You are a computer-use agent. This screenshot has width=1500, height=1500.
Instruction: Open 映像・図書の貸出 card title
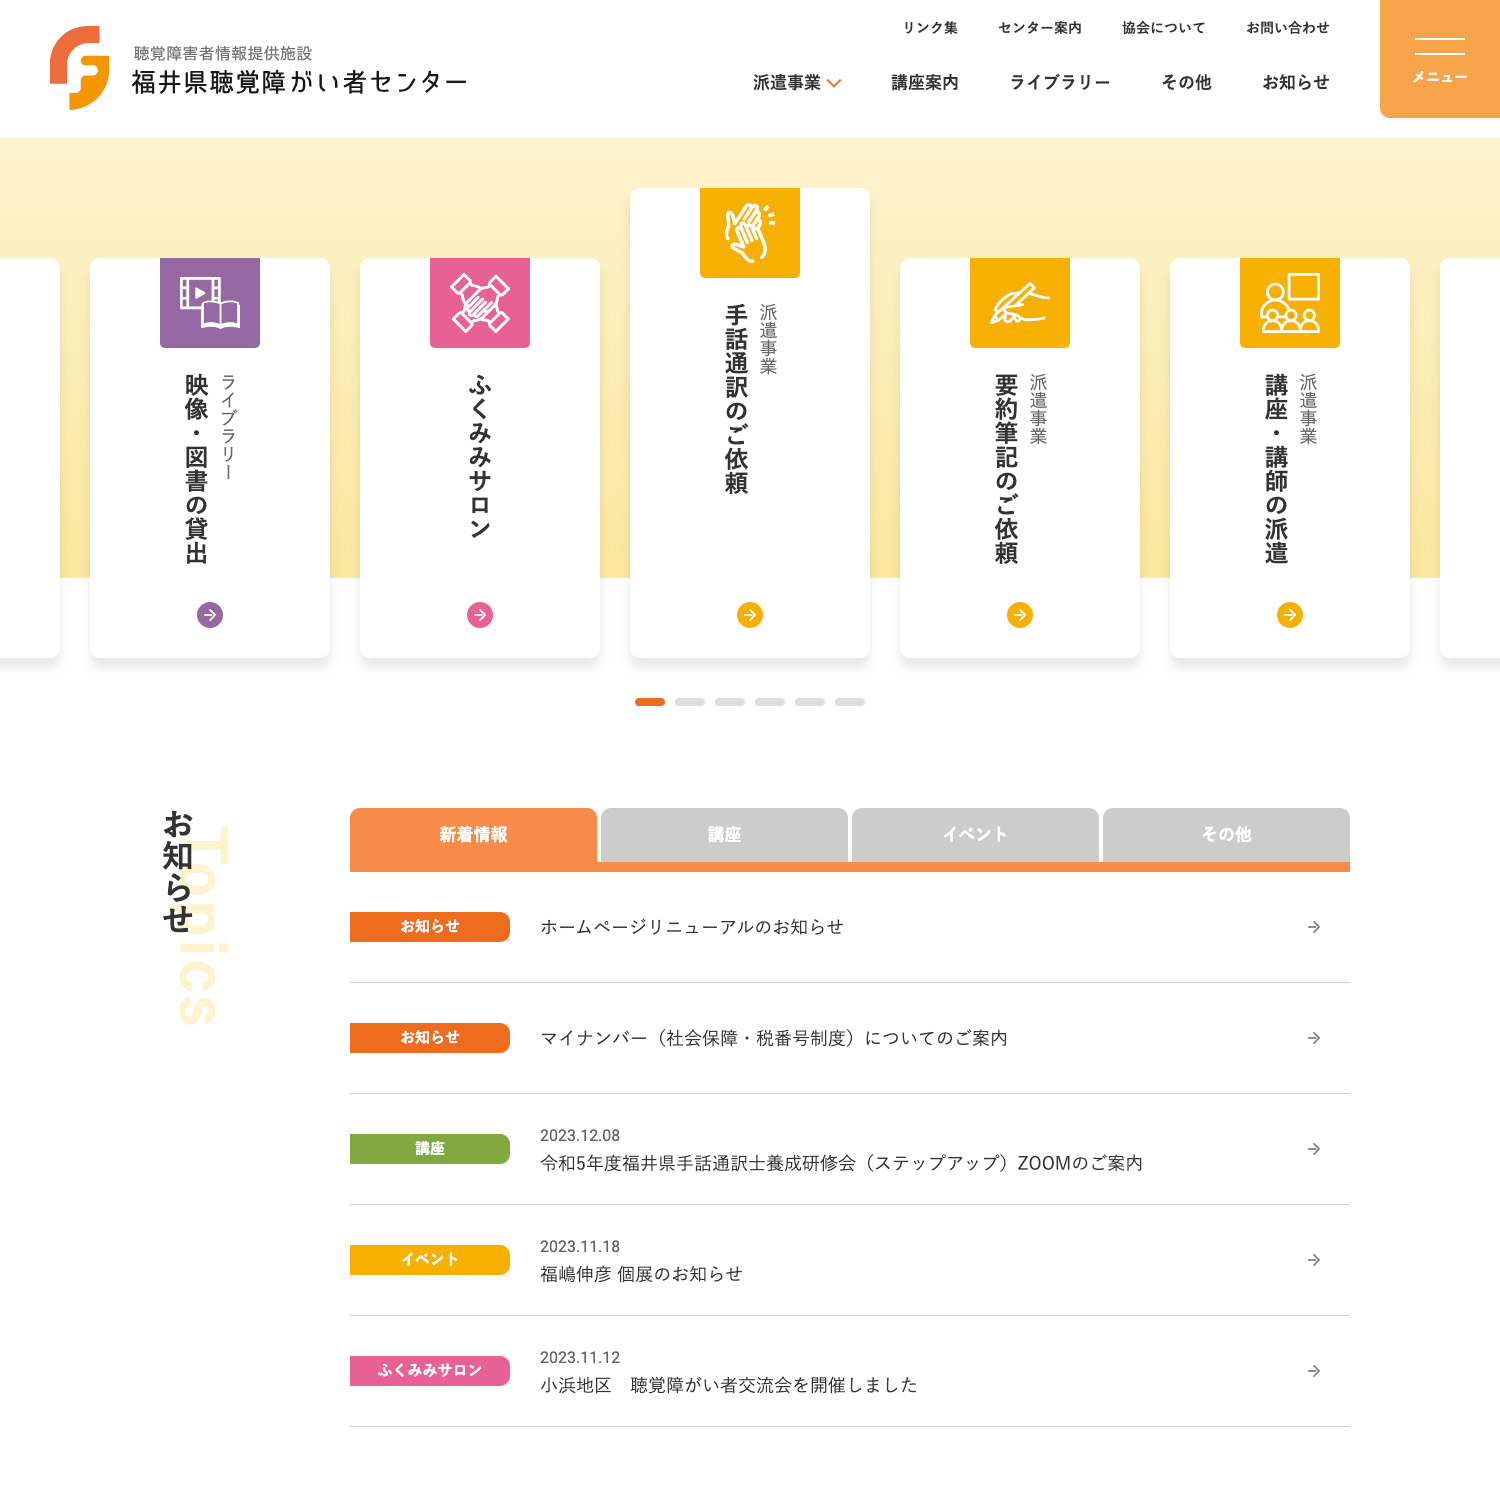pyautogui.click(x=196, y=469)
